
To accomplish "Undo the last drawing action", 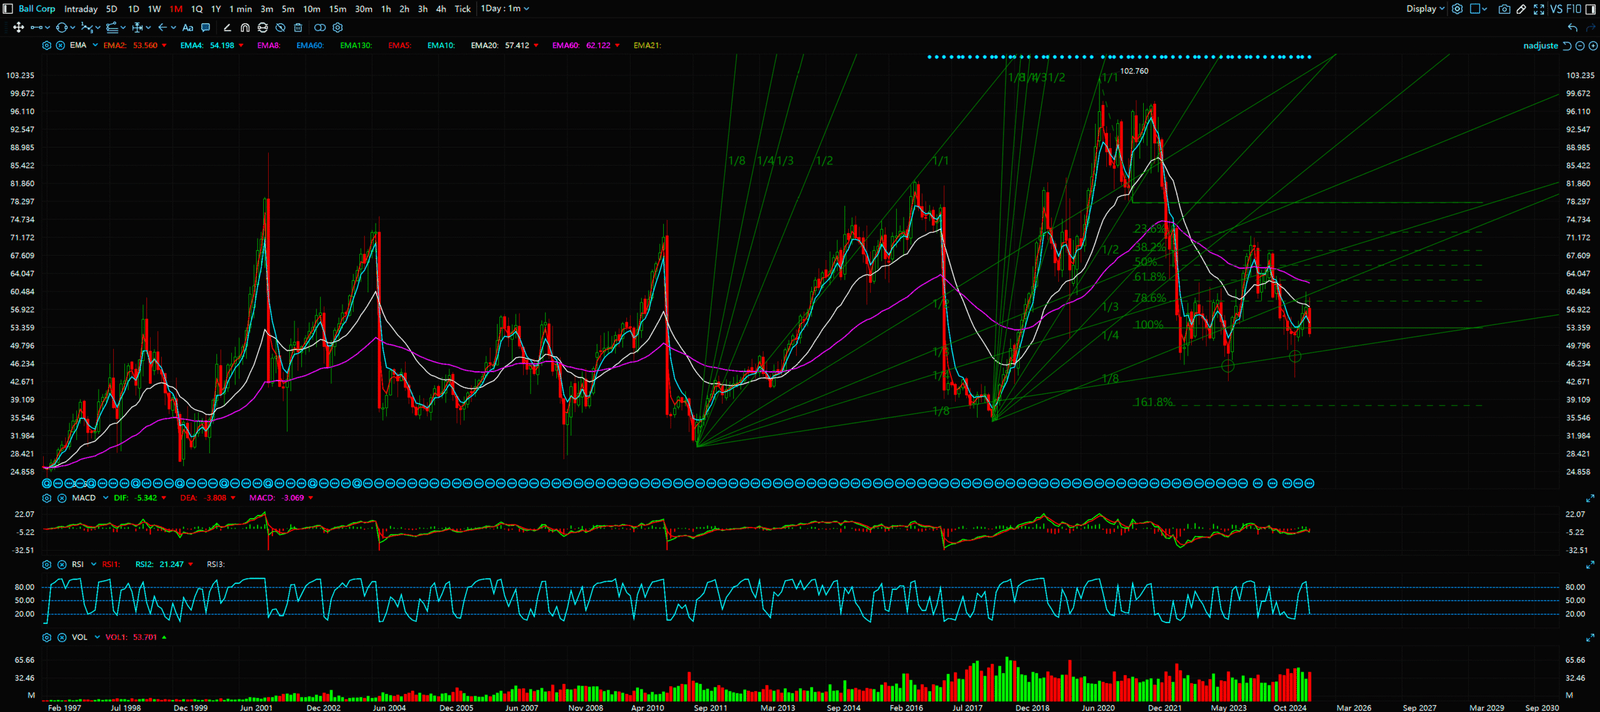I will pyautogui.click(x=1573, y=28).
